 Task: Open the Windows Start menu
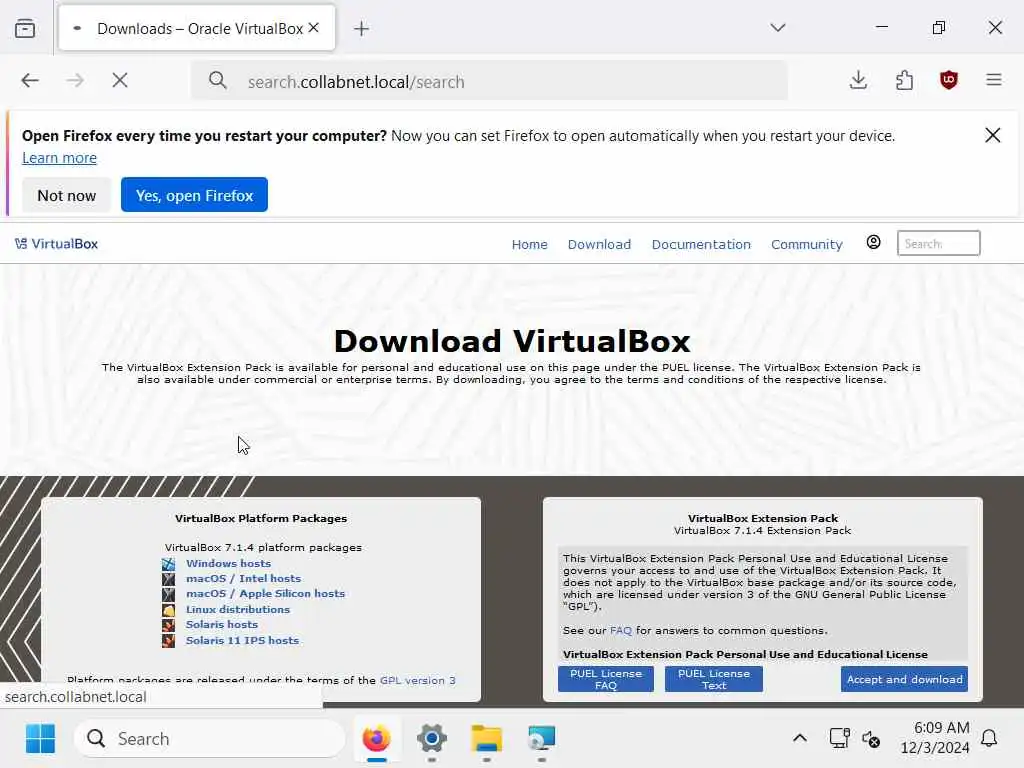coord(40,739)
